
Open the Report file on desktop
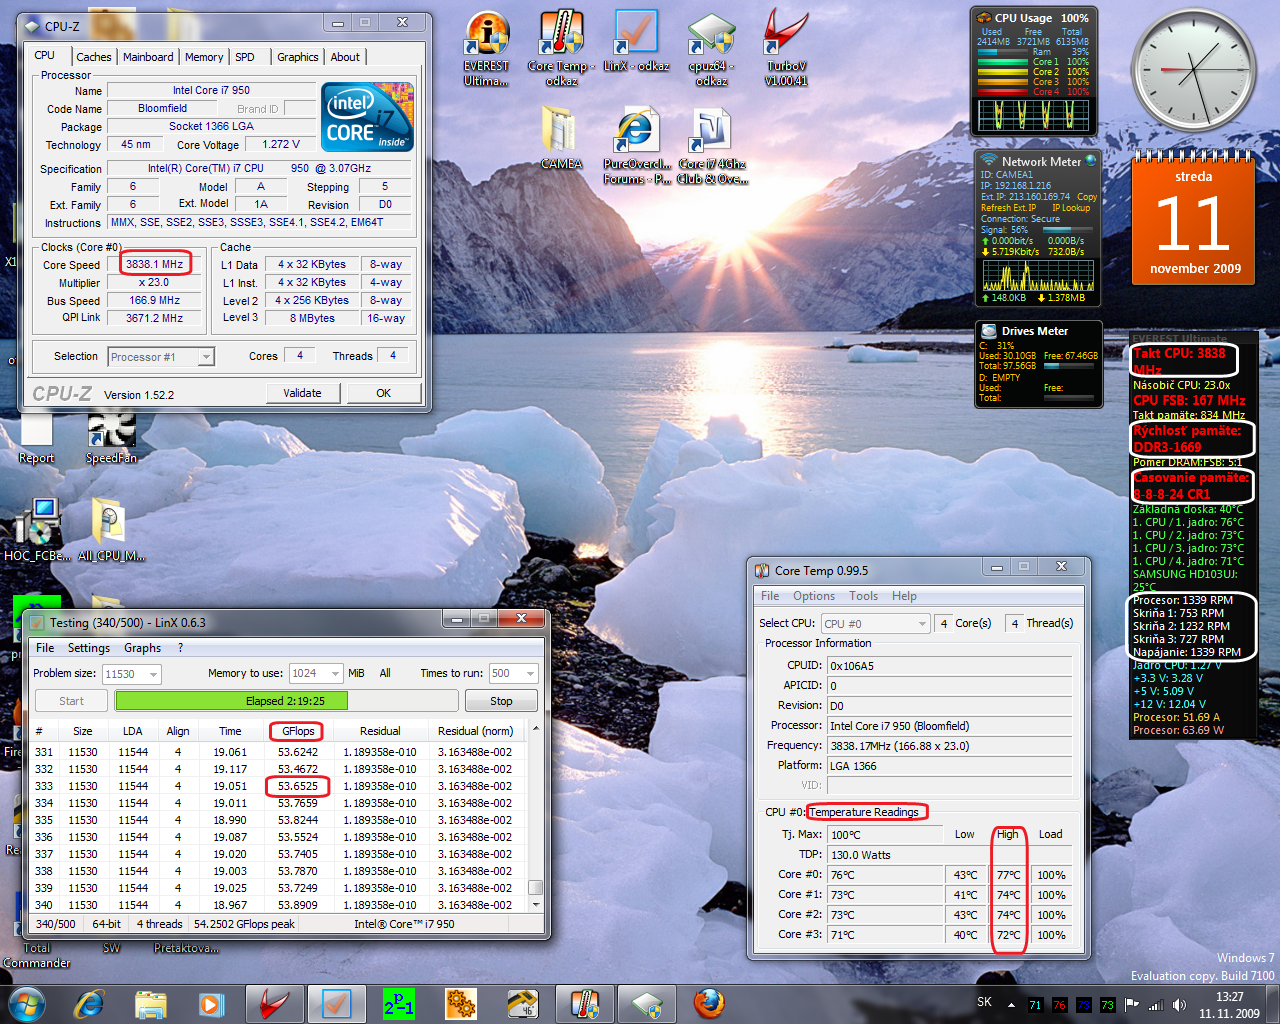tap(36, 436)
